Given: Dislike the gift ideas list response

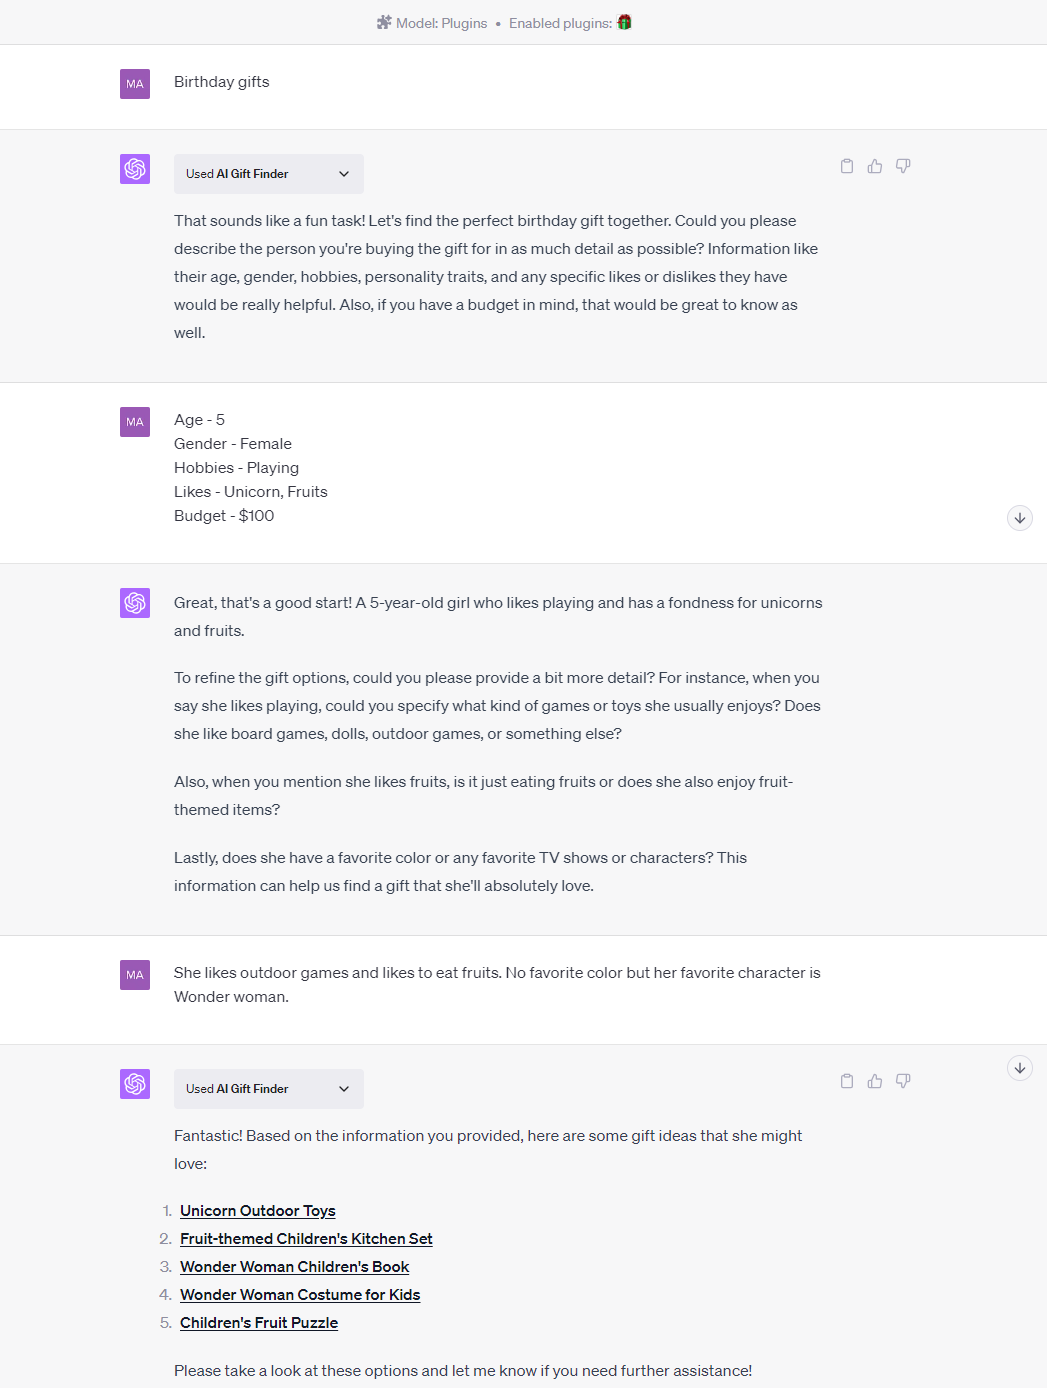Looking at the screenshot, I should tap(903, 1081).
